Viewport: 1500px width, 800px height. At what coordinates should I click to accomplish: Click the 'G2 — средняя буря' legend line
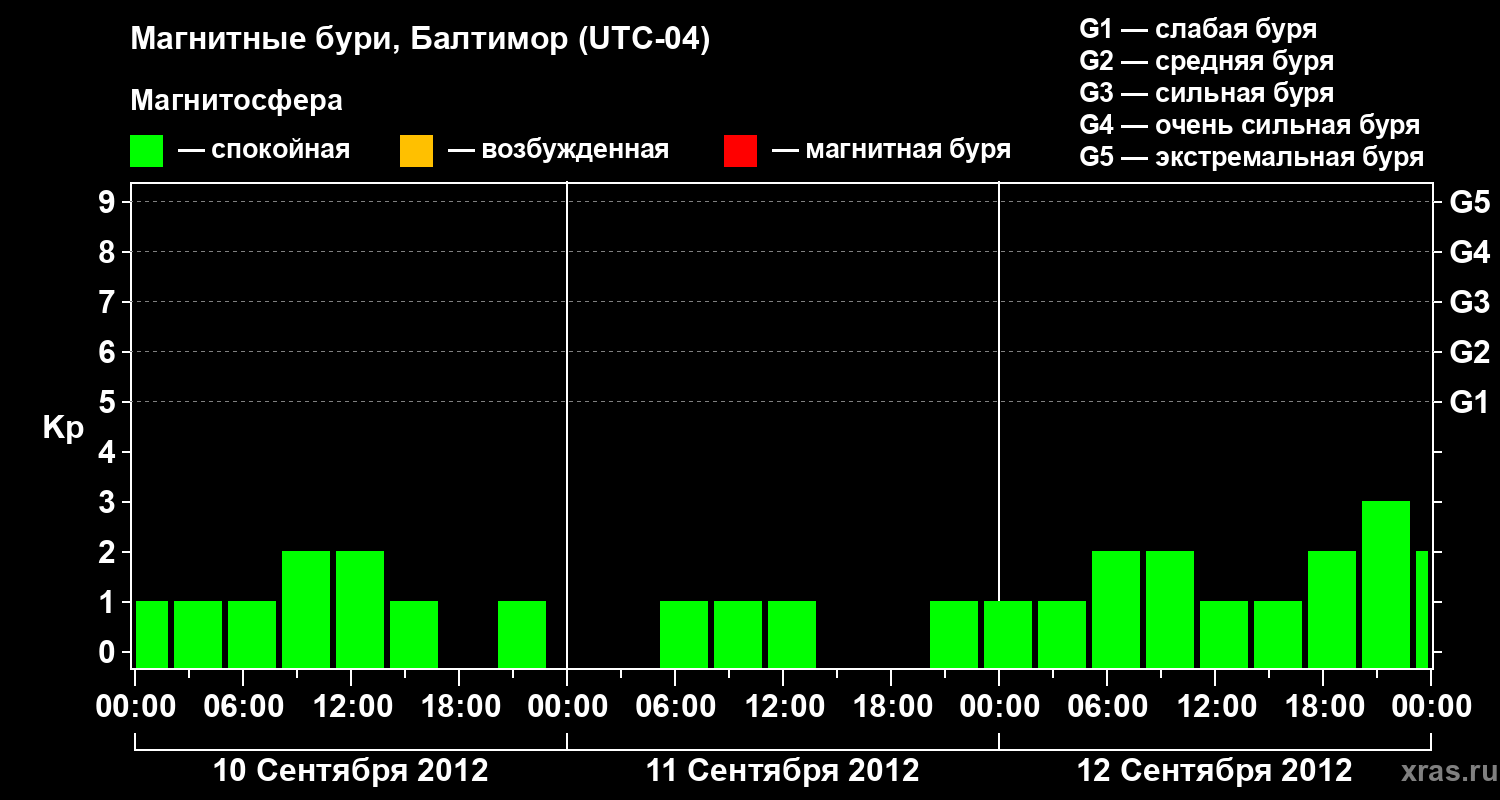pyautogui.click(x=1206, y=60)
